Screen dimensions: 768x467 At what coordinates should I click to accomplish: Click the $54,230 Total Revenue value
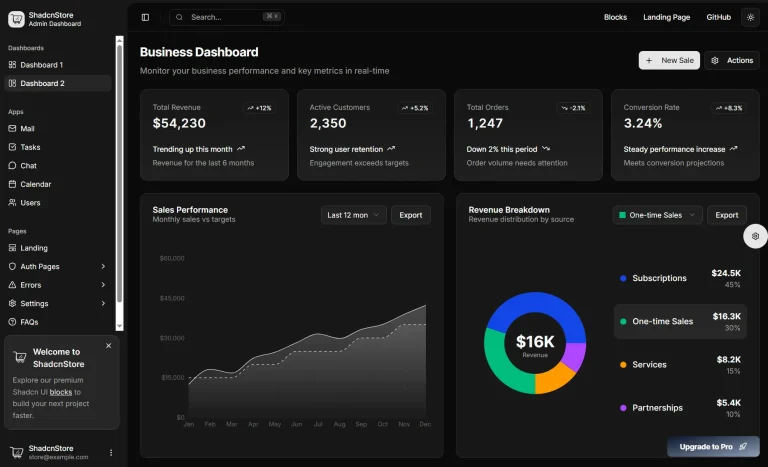[179, 123]
